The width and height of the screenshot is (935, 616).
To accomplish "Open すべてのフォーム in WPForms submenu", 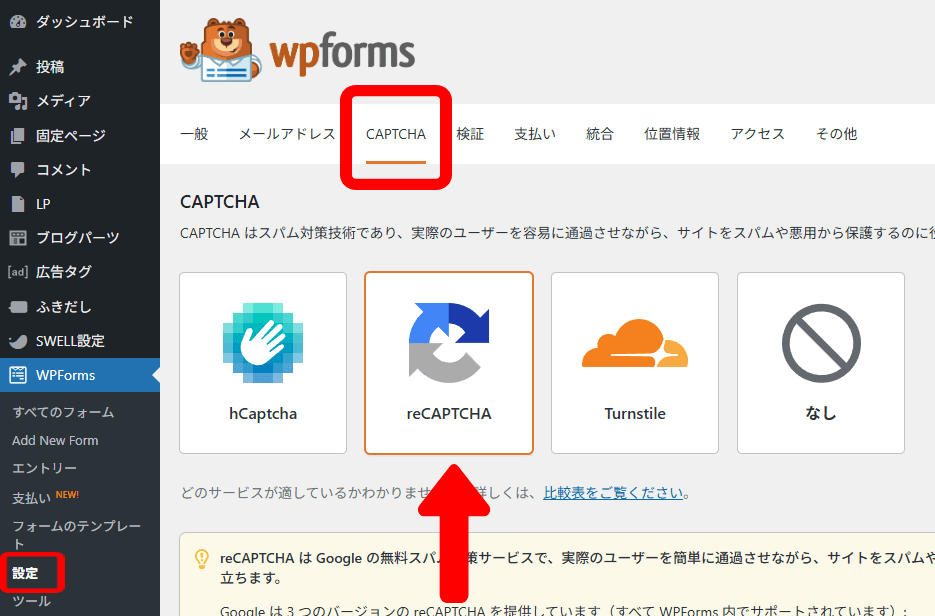I will (x=63, y=412).
